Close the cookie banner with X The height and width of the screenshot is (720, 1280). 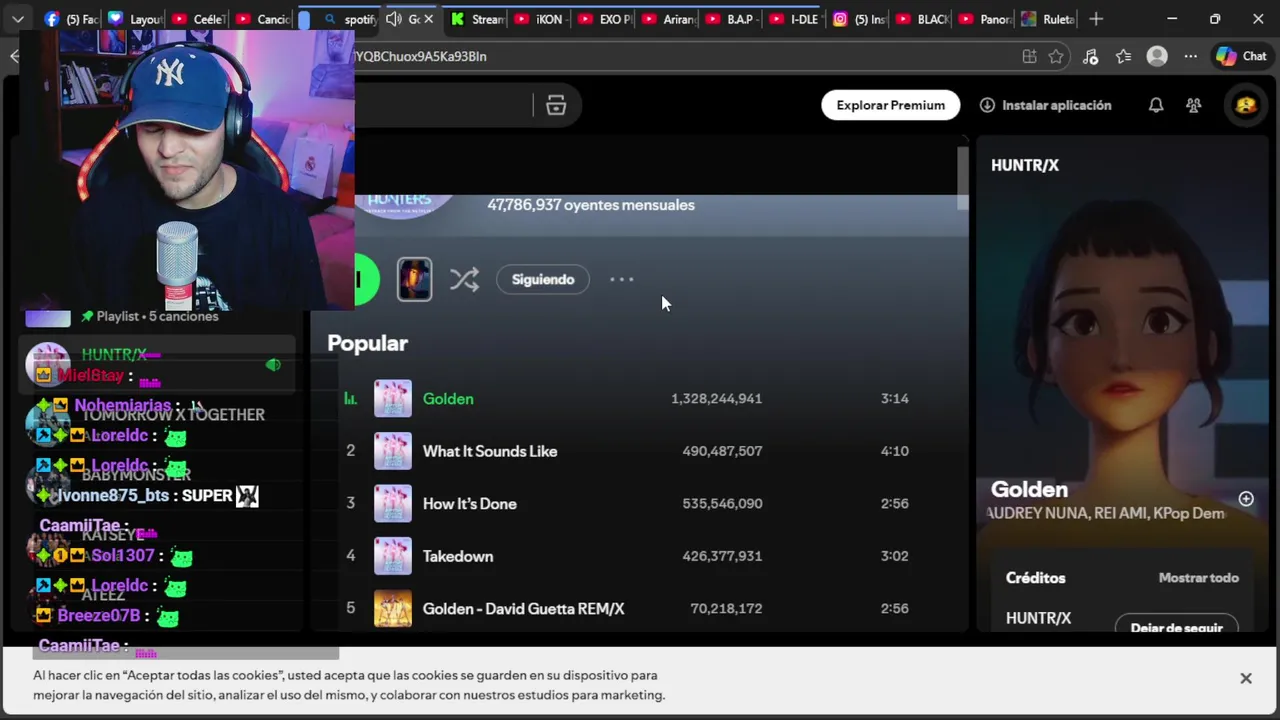click(1246, 678)
